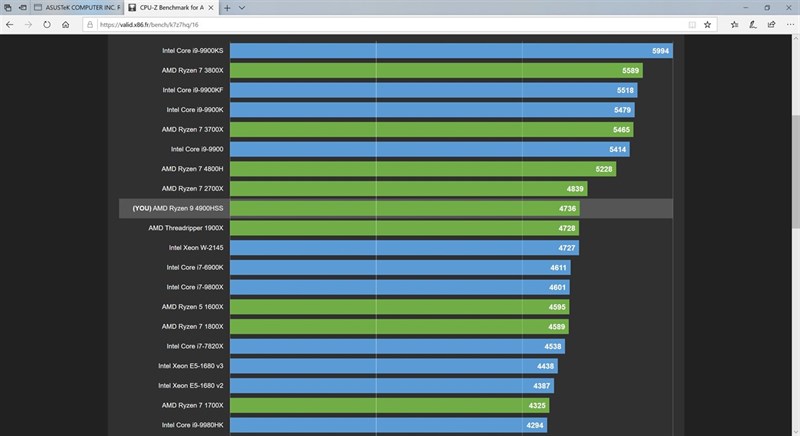Click the AMD Ryzen 7 3700X label
This screenshot has height=436, width=800.
click(x=192, y=130)
